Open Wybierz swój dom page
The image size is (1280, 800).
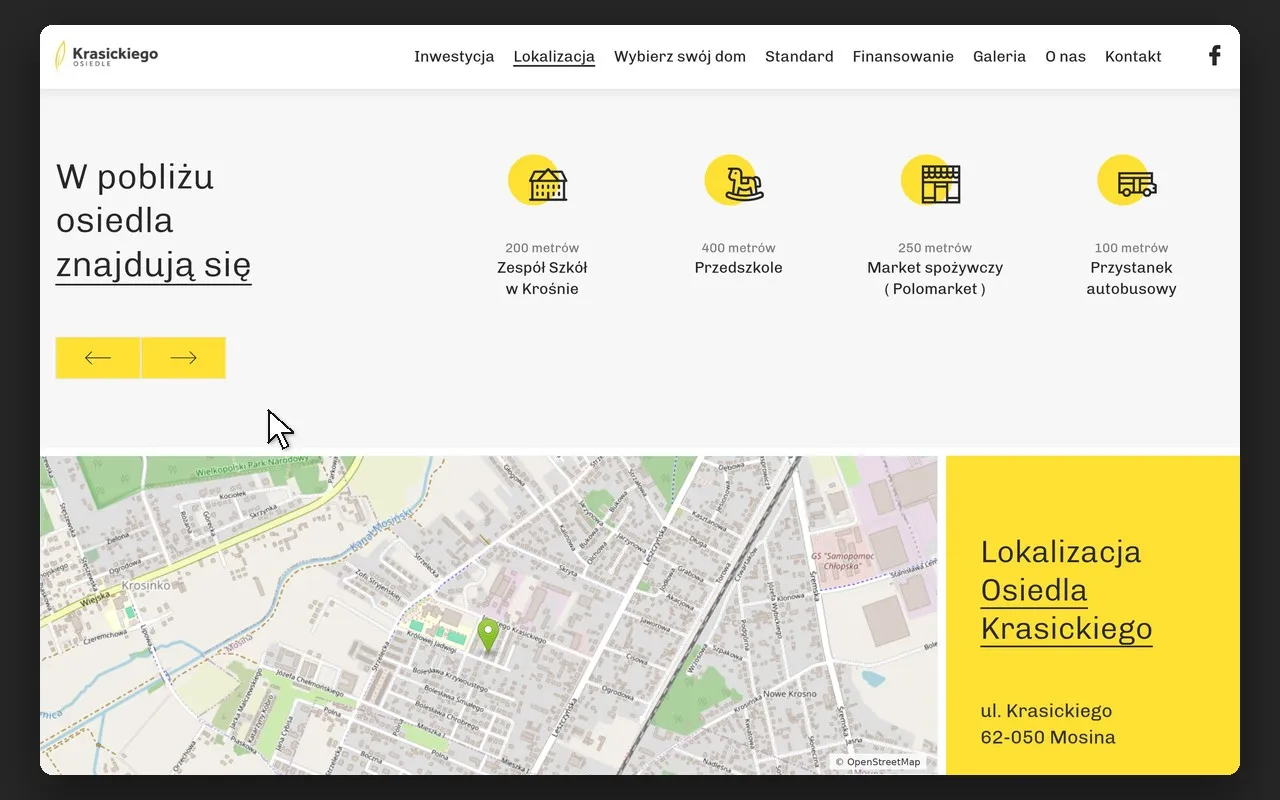680,57
